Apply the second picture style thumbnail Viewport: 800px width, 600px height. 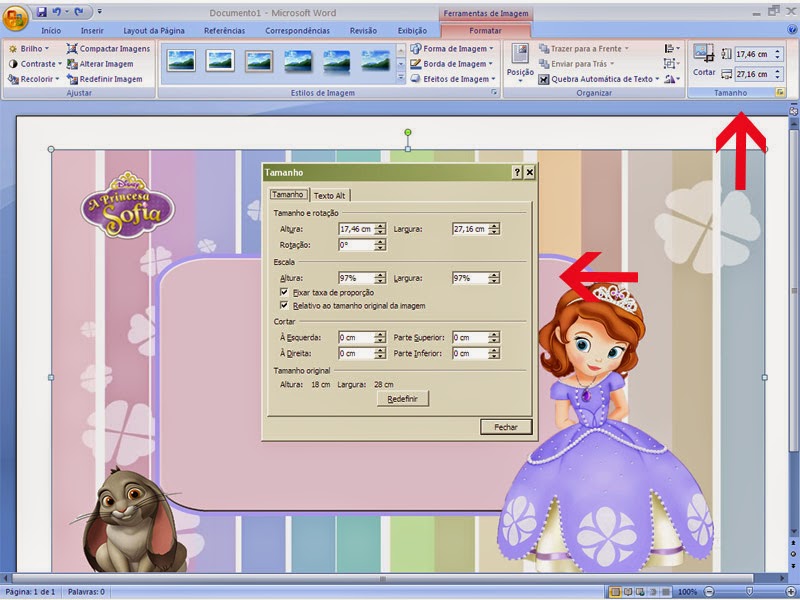(x=220, y=60)
